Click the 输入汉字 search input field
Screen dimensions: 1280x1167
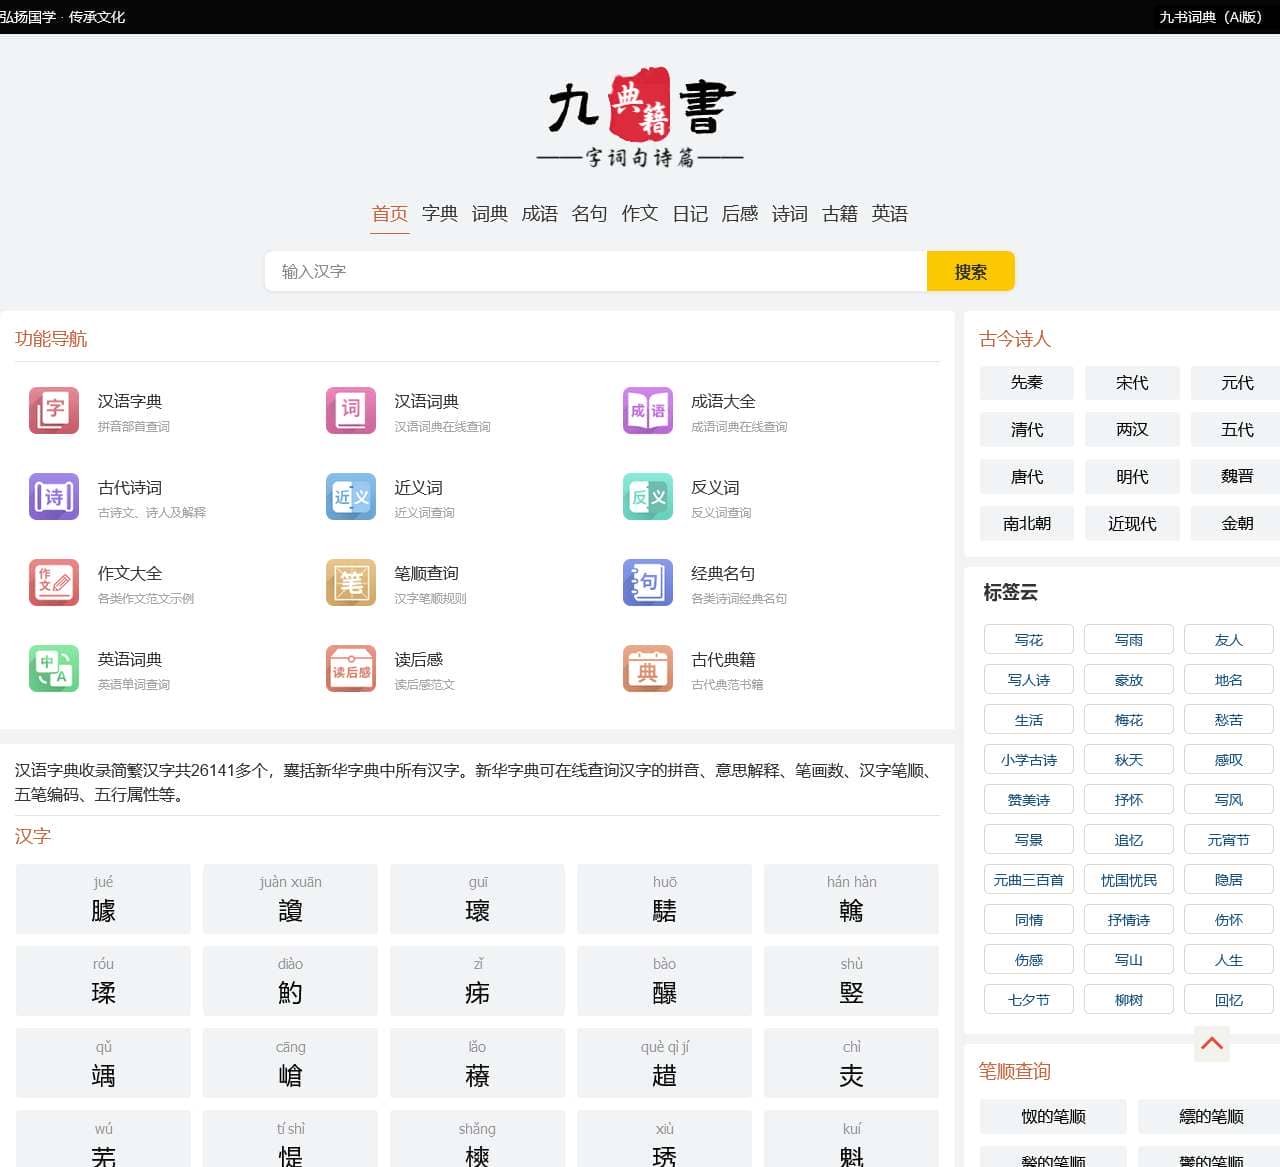coord(596,271)
